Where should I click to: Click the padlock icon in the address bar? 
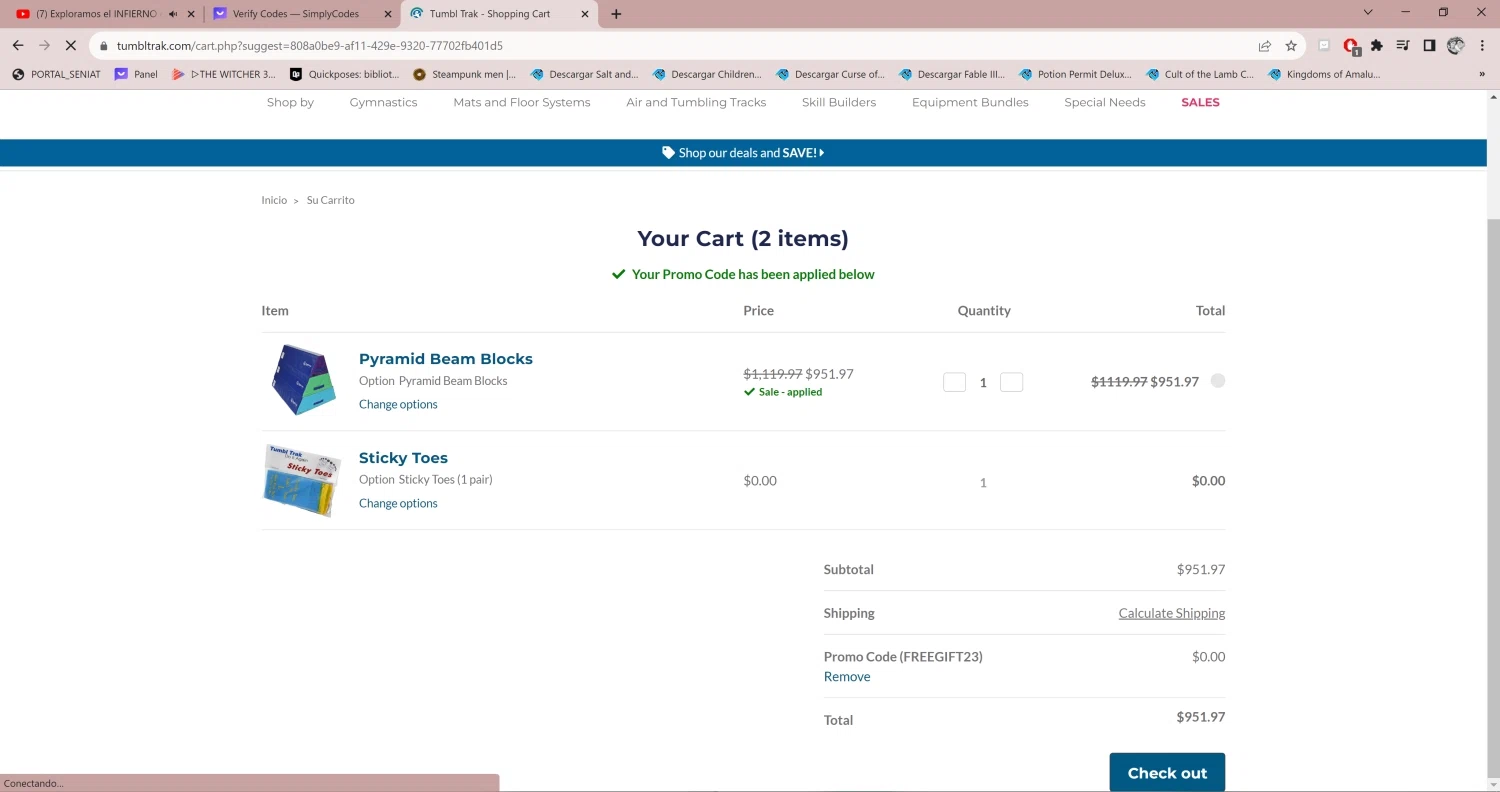(x=103, y=46)
